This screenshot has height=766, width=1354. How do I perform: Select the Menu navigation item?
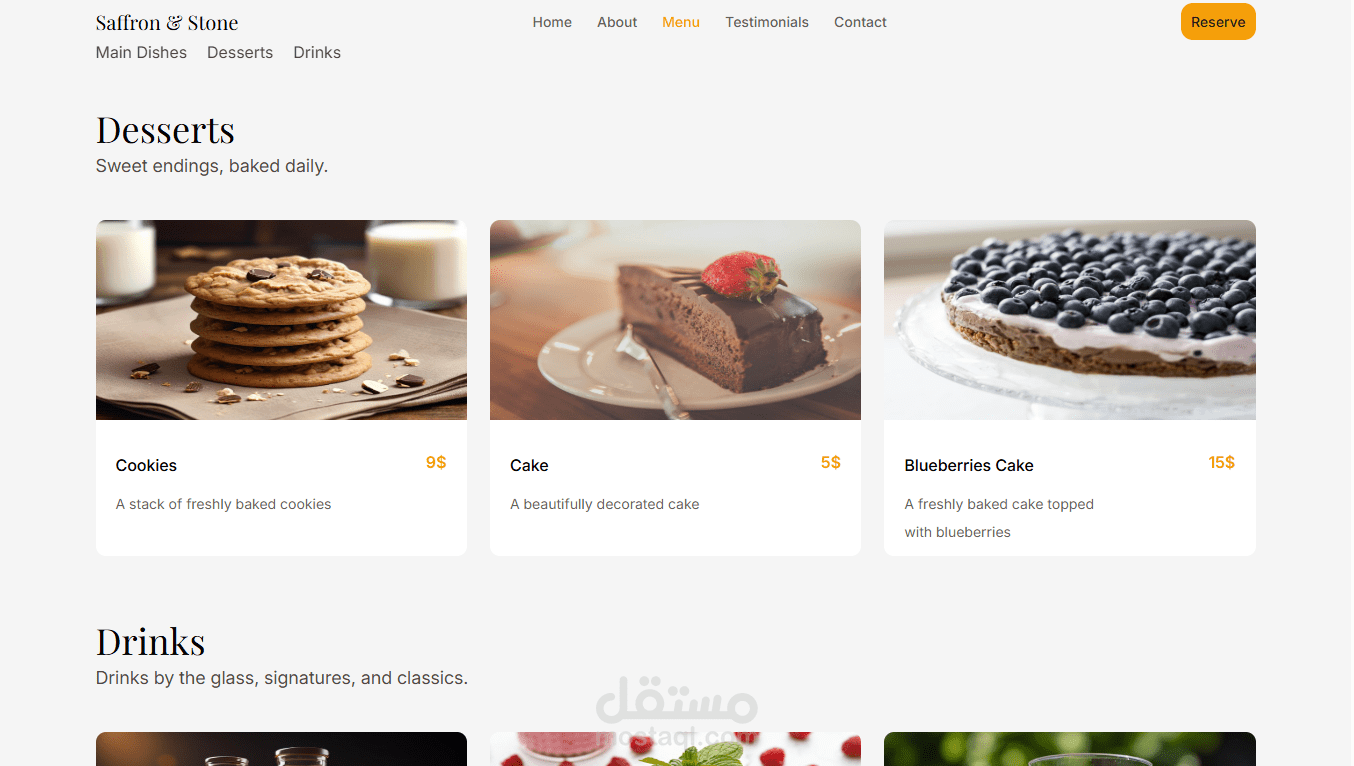[681, 22]
